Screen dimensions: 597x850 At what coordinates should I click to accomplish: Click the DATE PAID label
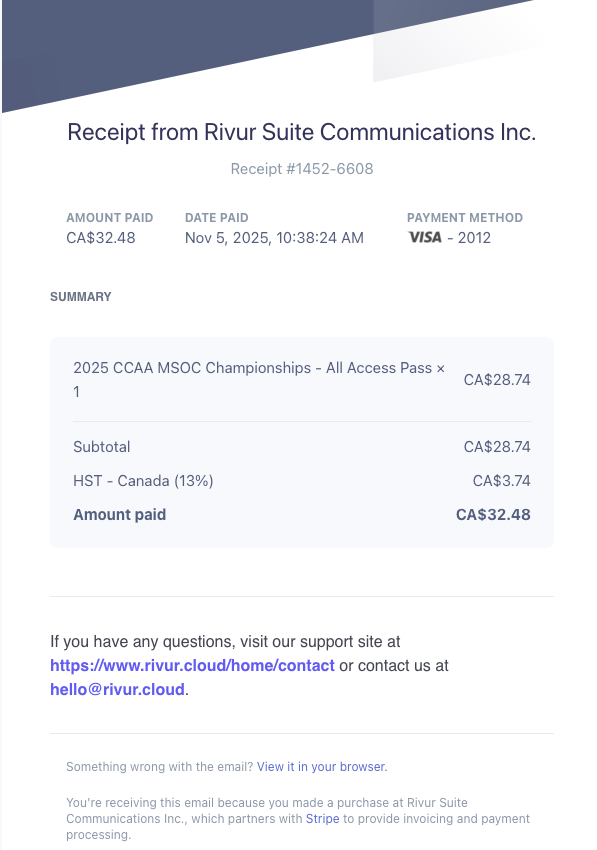(x=216, y=217)
